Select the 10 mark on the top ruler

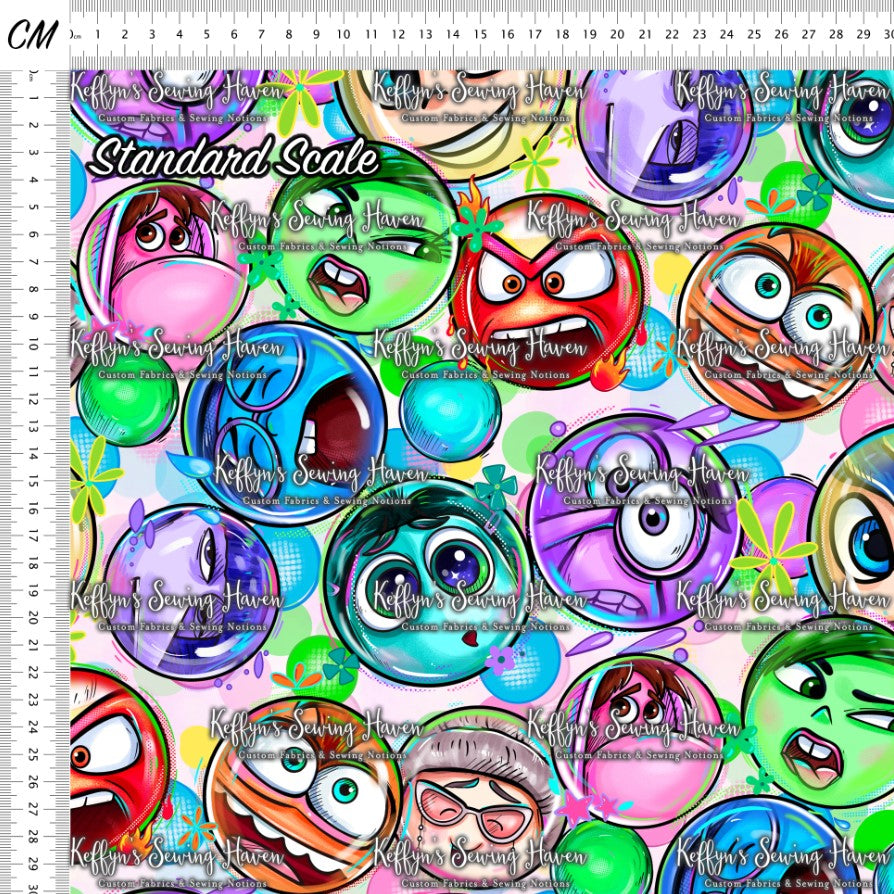[343, 35]
